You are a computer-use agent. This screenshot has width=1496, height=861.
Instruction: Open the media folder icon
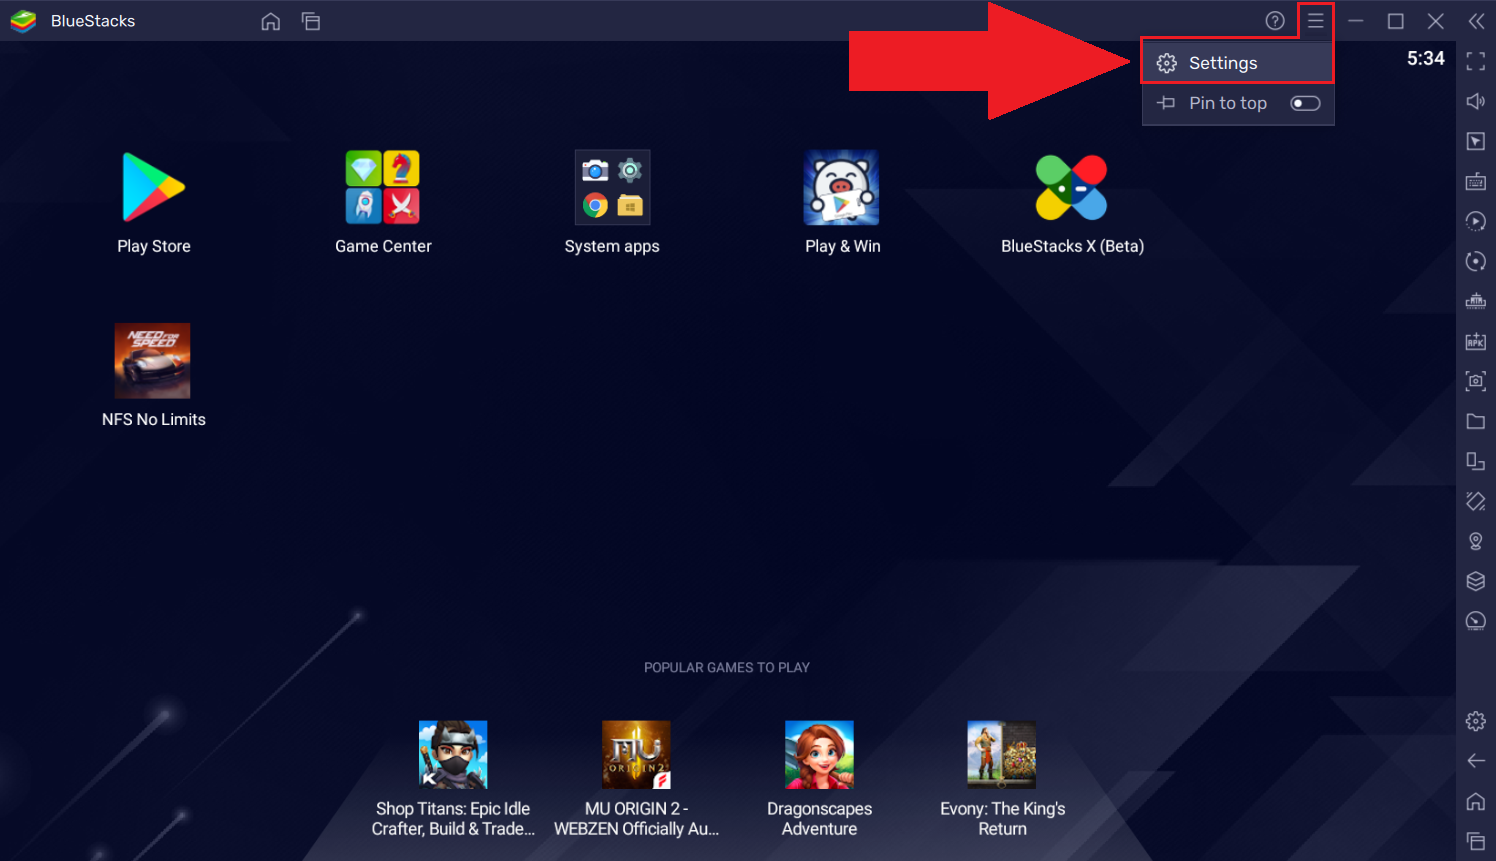click(x=1476, y=422)
